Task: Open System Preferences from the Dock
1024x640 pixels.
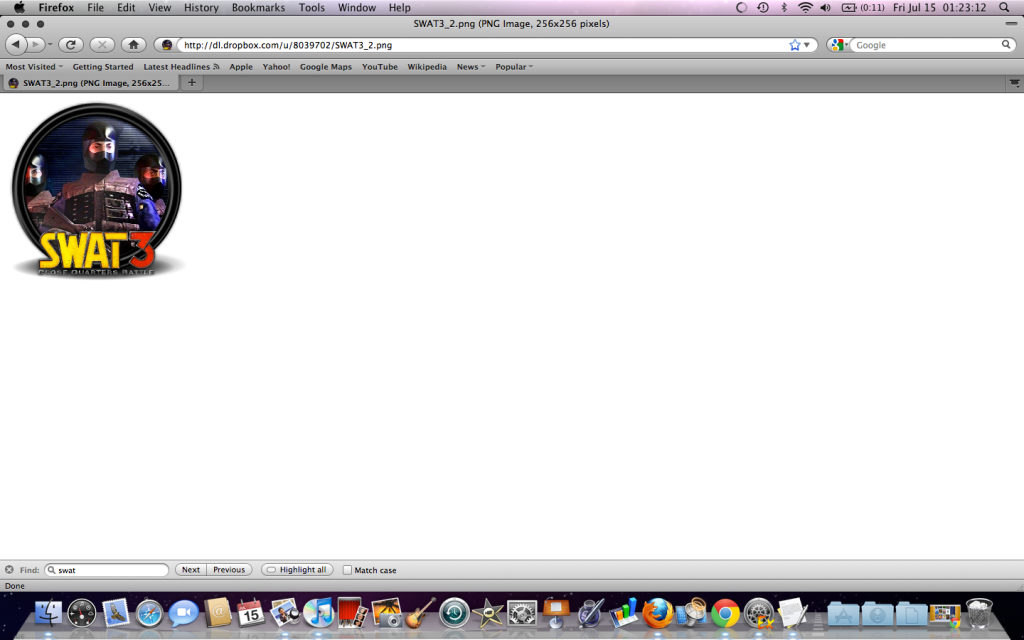Action: [522, 613]
